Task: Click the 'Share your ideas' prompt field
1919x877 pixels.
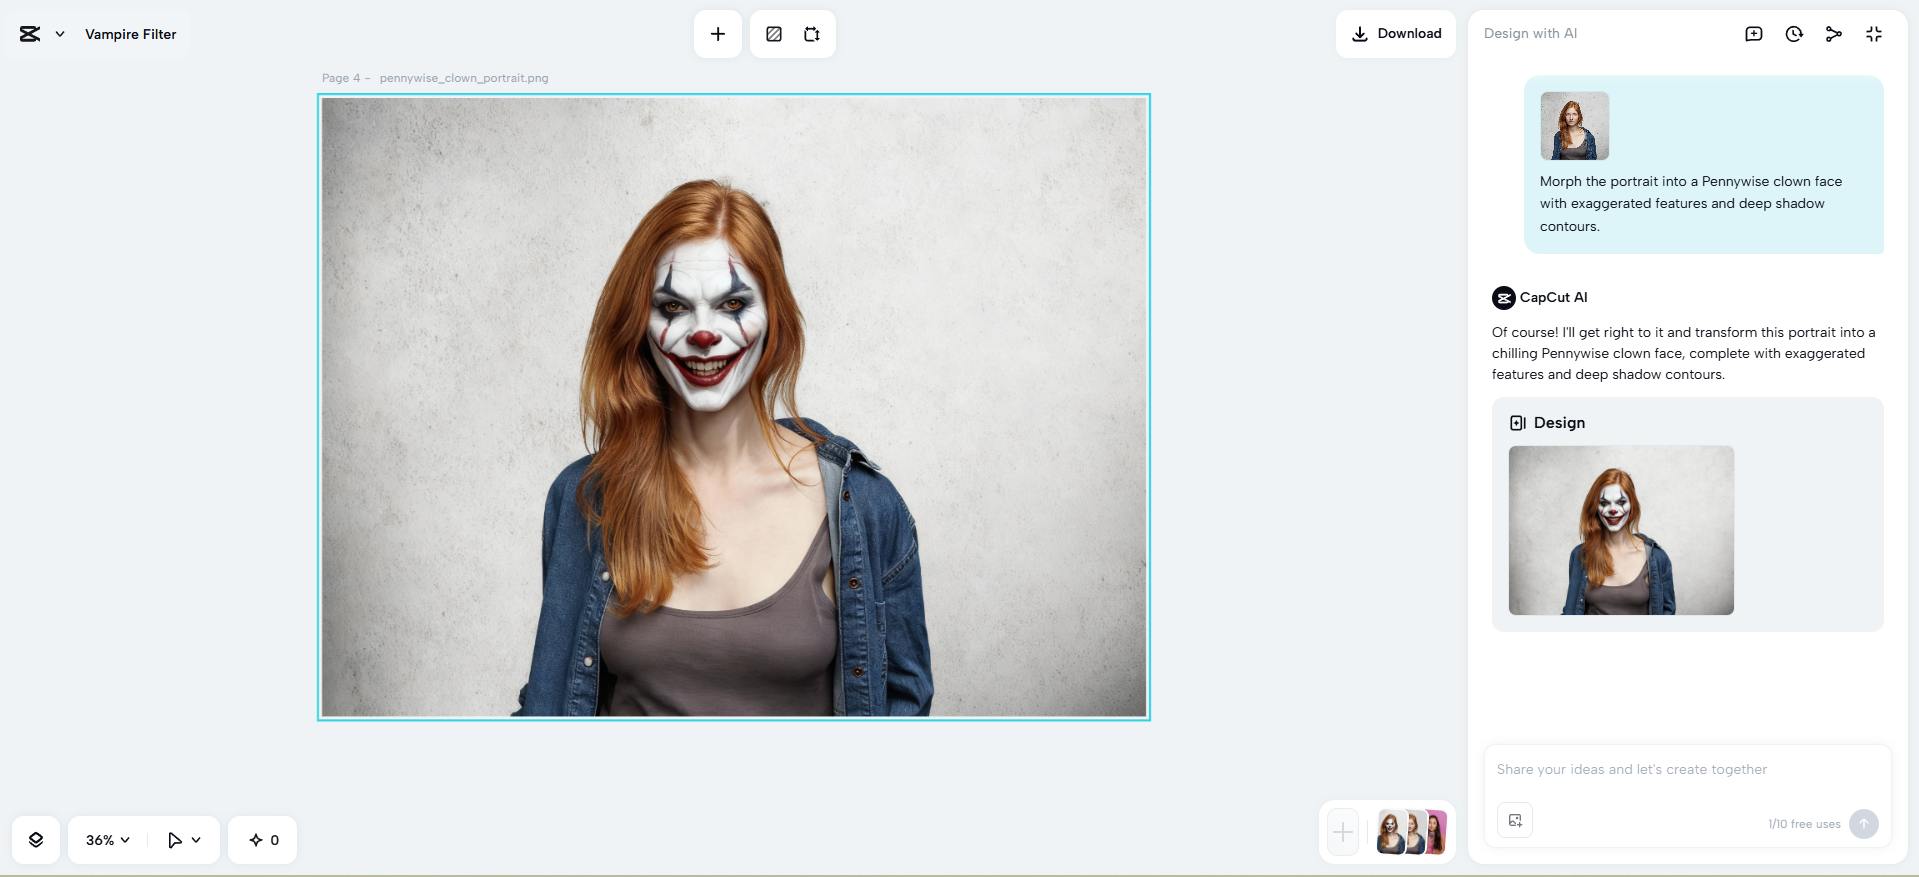Action: [x=1688, y=770]
